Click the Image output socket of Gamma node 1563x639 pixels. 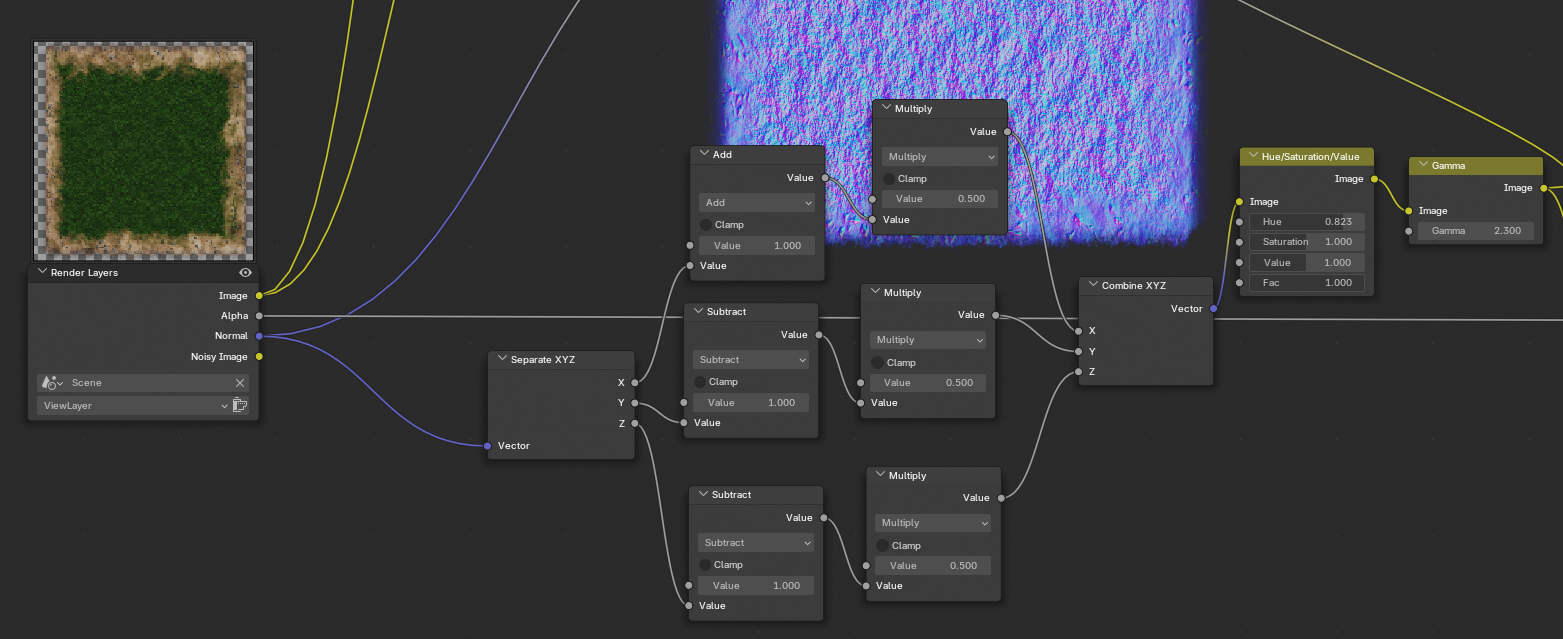point(1543,188)
